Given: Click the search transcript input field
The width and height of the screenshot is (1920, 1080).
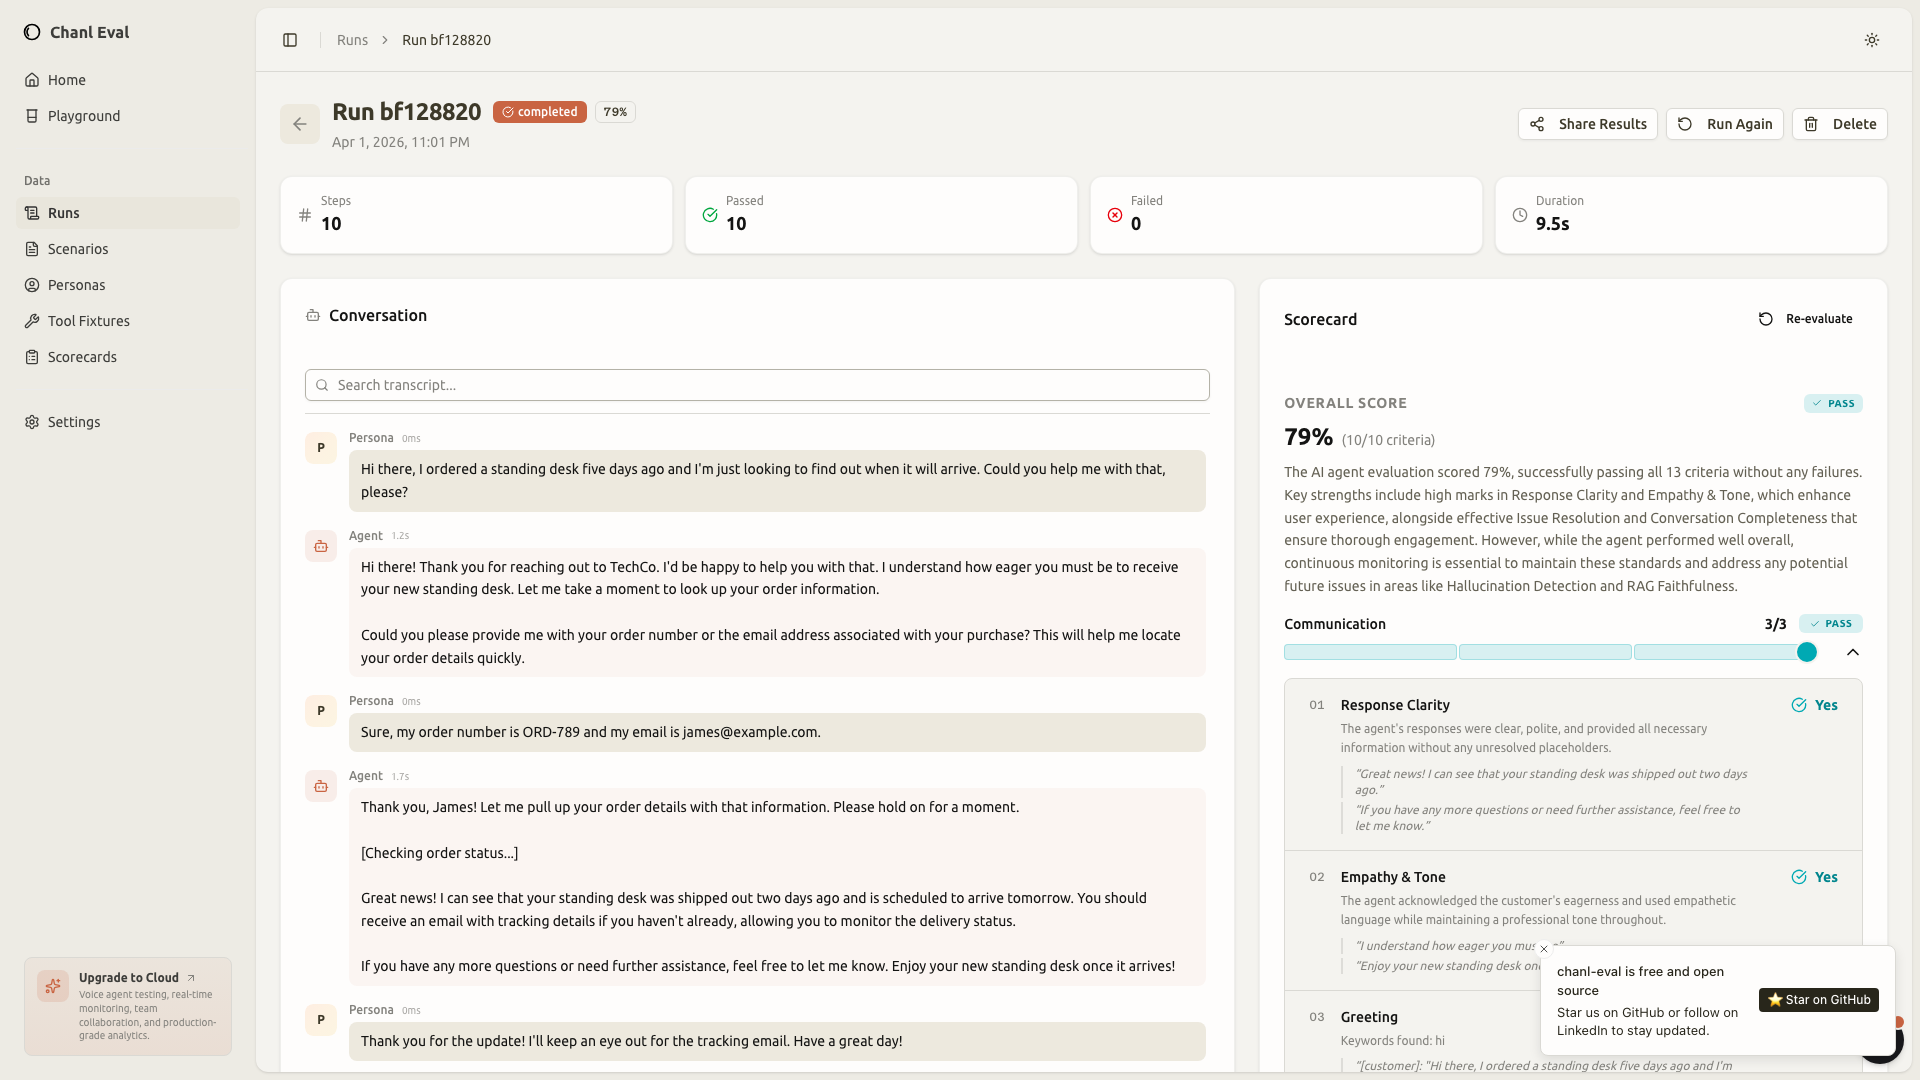Looking at the screenshot, I should [x=757, y=385].
